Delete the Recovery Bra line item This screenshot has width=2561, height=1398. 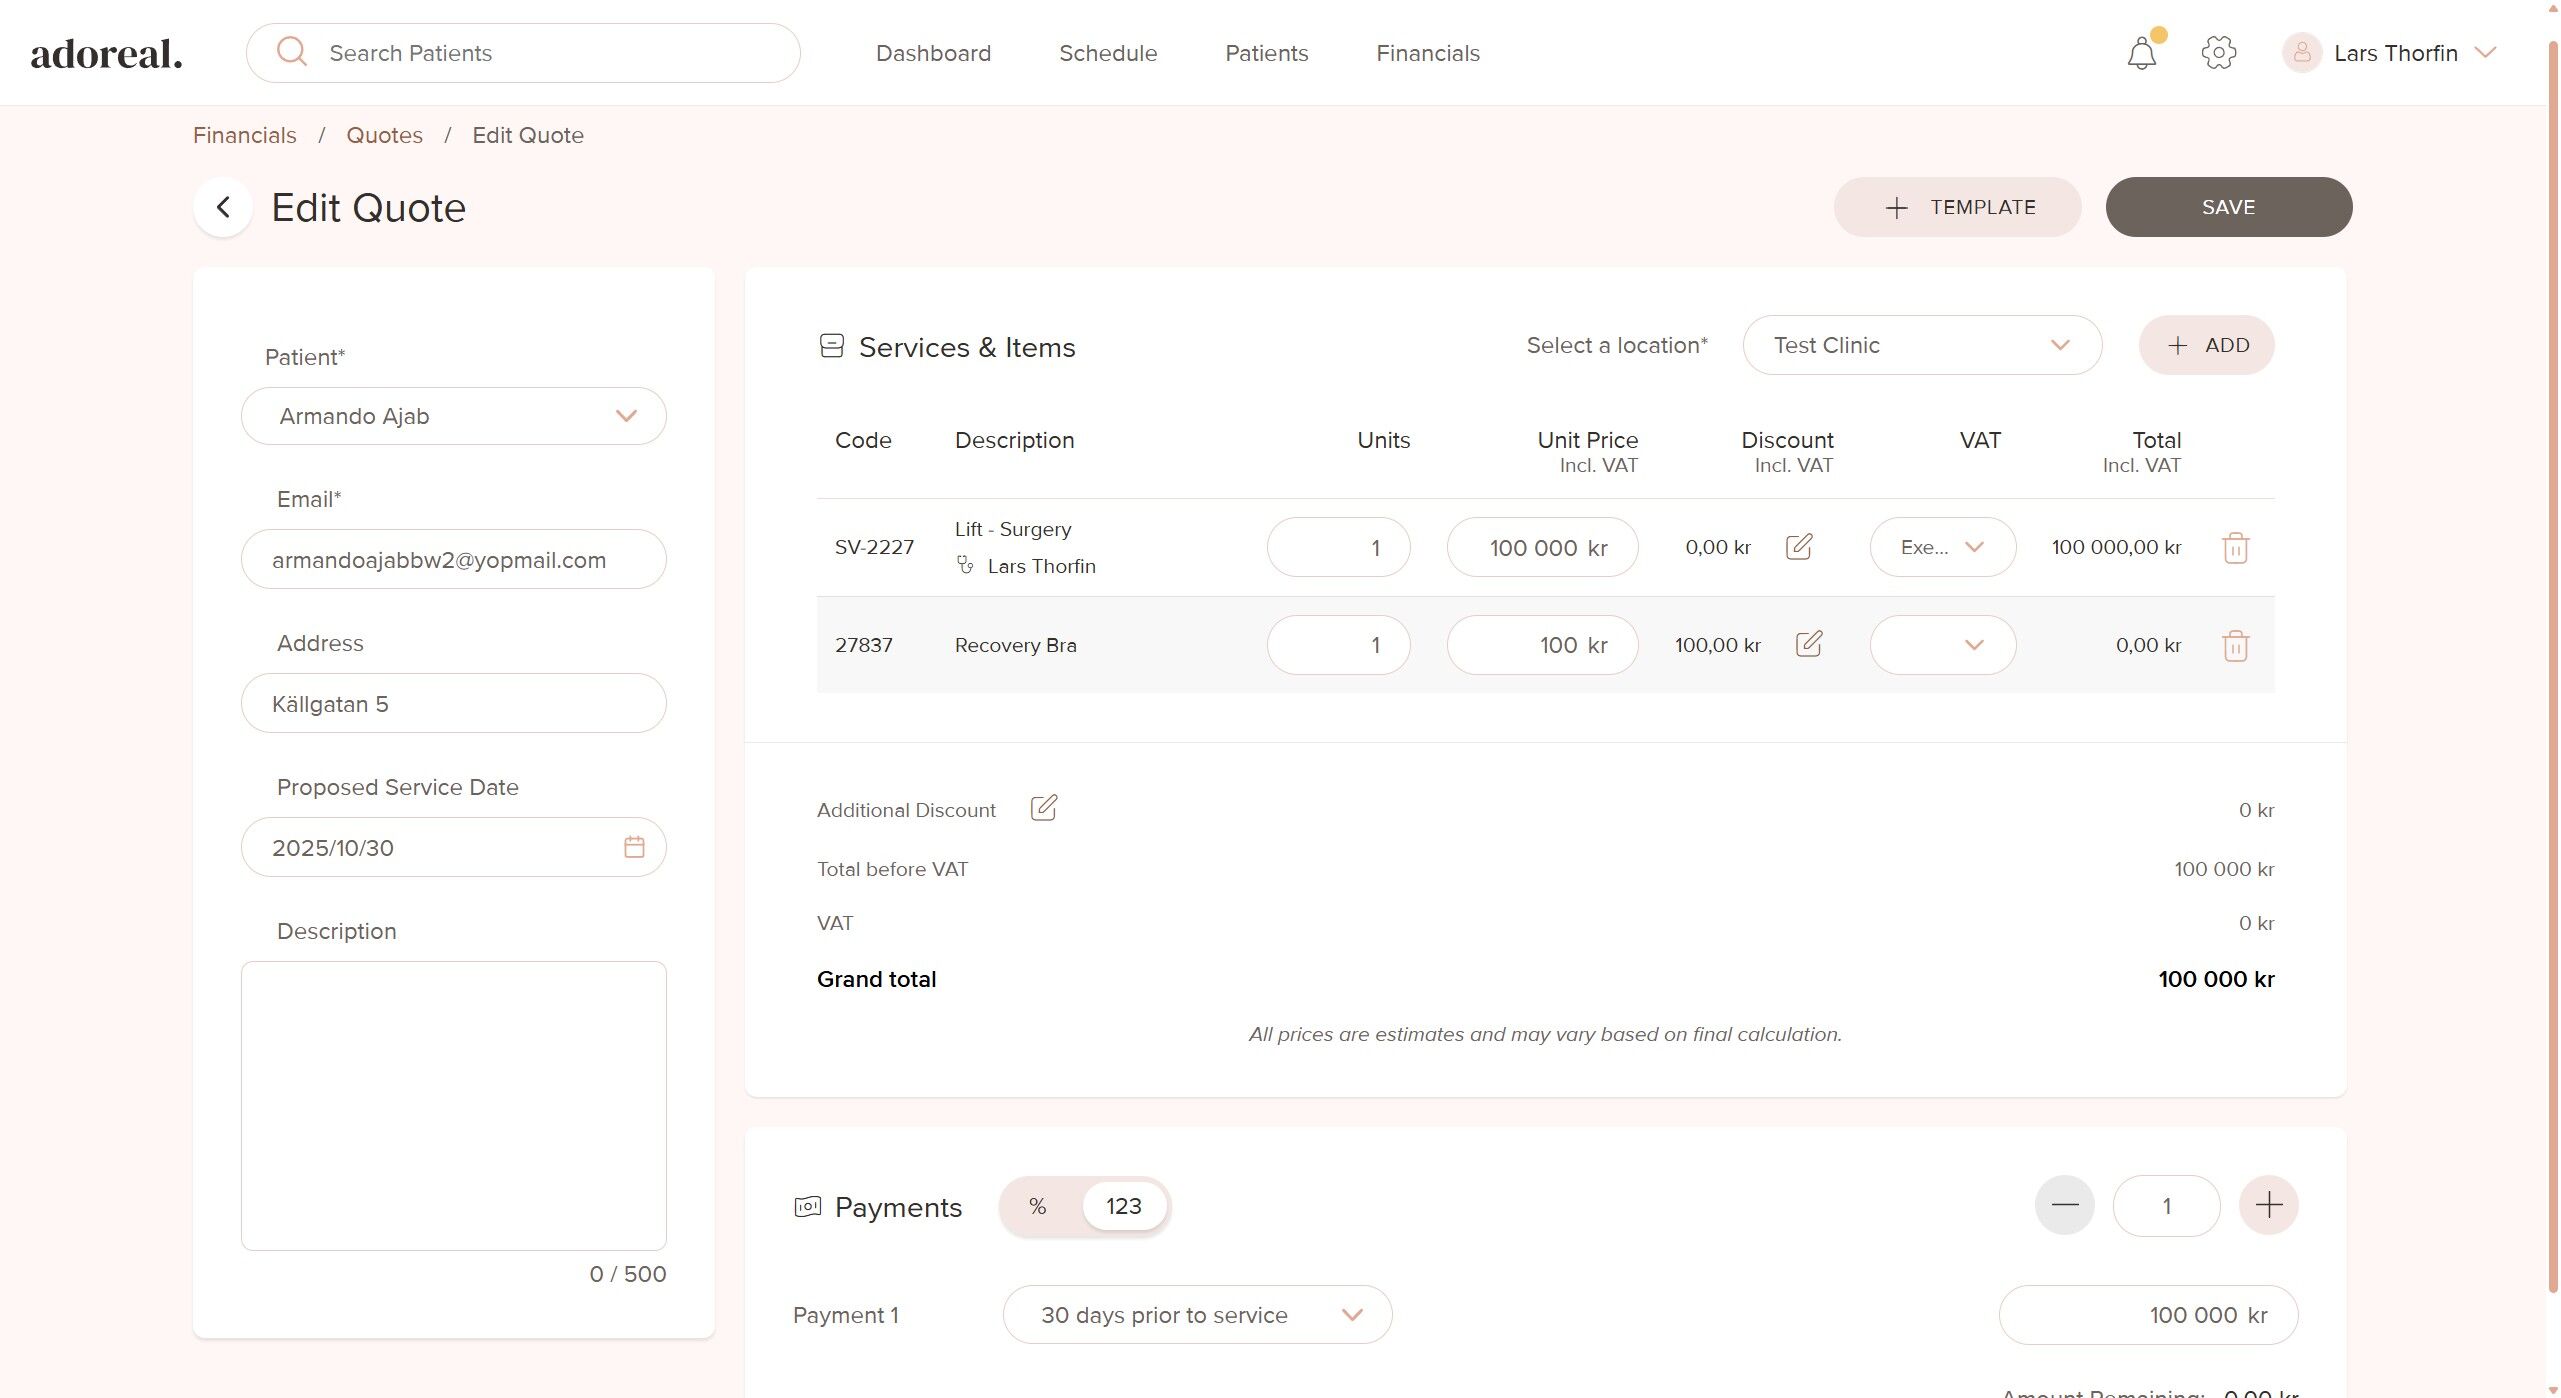click(2235, 646)
